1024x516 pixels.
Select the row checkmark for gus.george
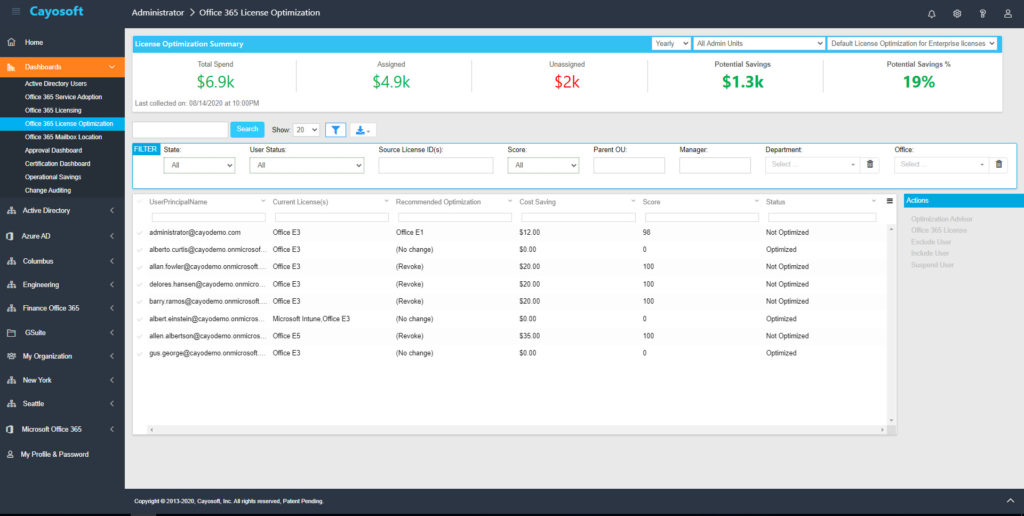139,353
